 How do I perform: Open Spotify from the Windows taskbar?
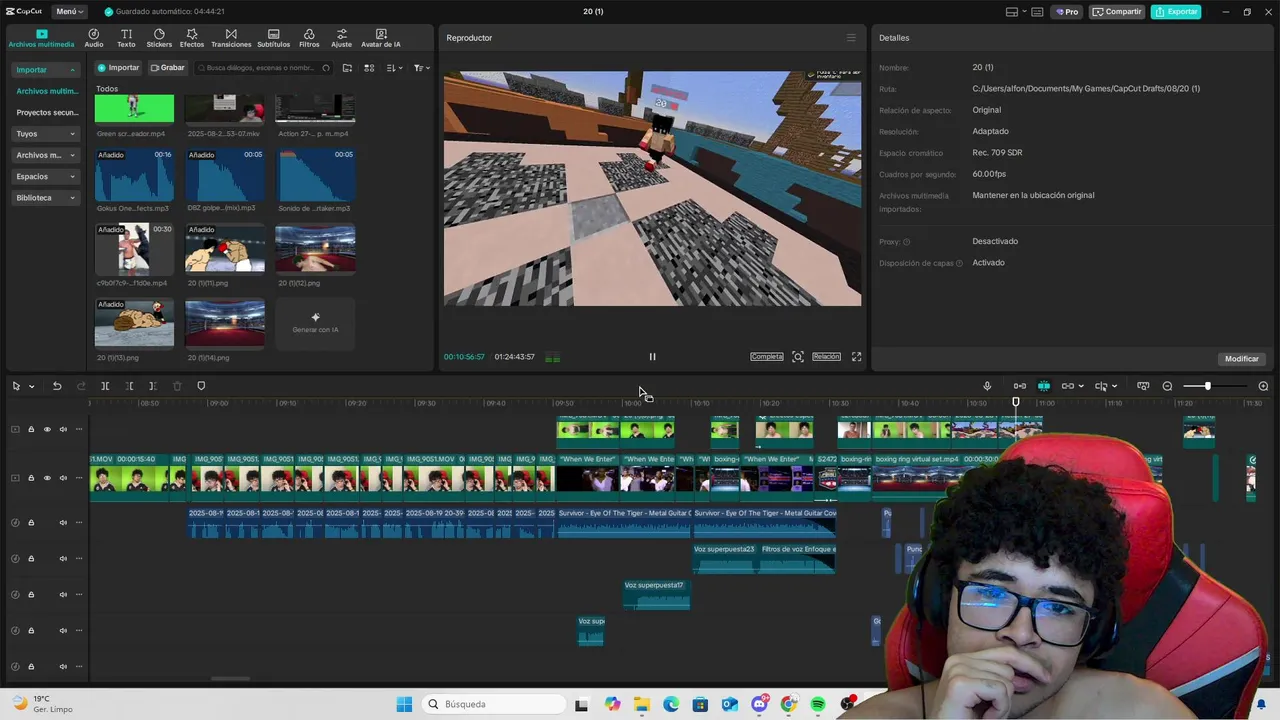coord(818,704)
